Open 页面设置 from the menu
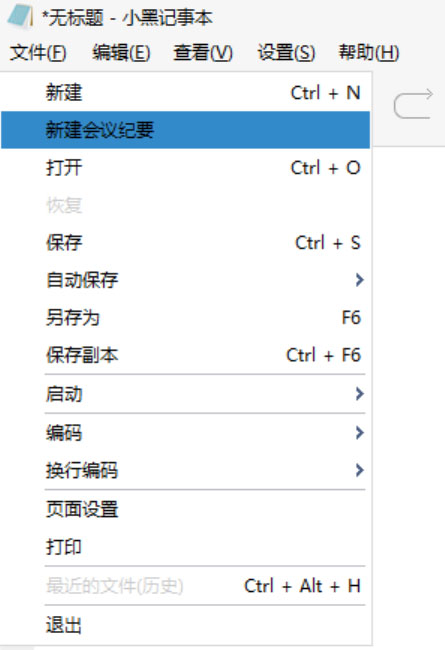 185,509
